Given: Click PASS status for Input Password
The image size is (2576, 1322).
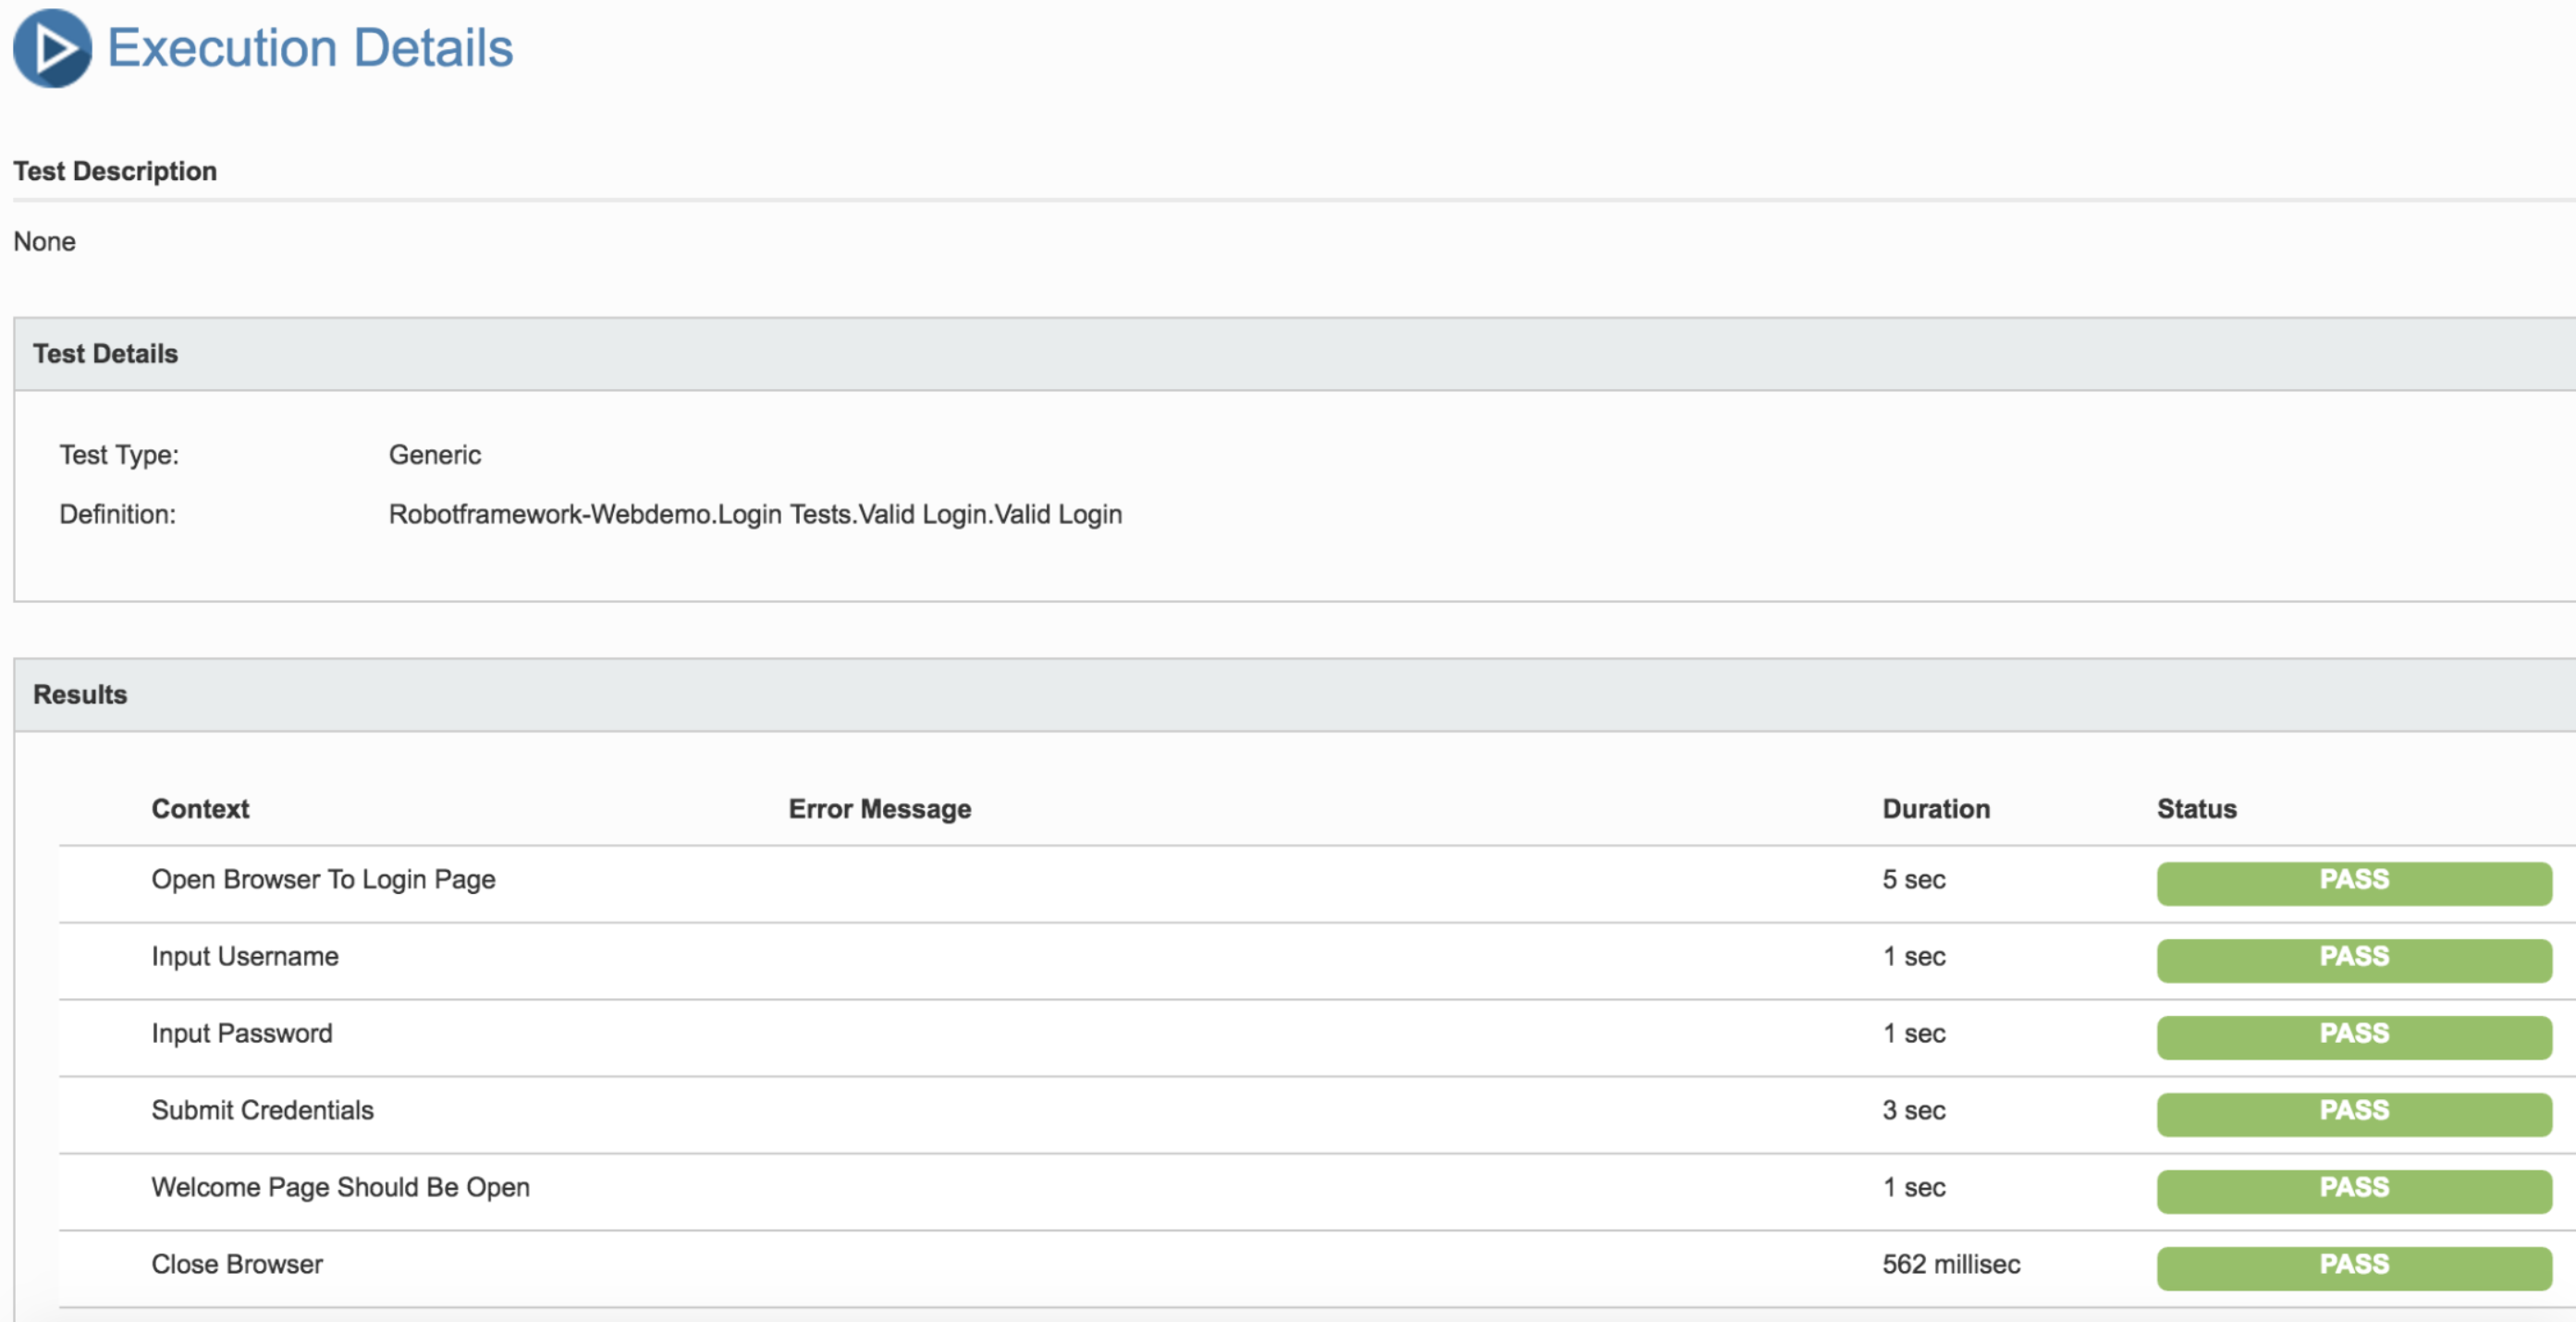Looking at the screenshot, I should pos(2354,1038).
